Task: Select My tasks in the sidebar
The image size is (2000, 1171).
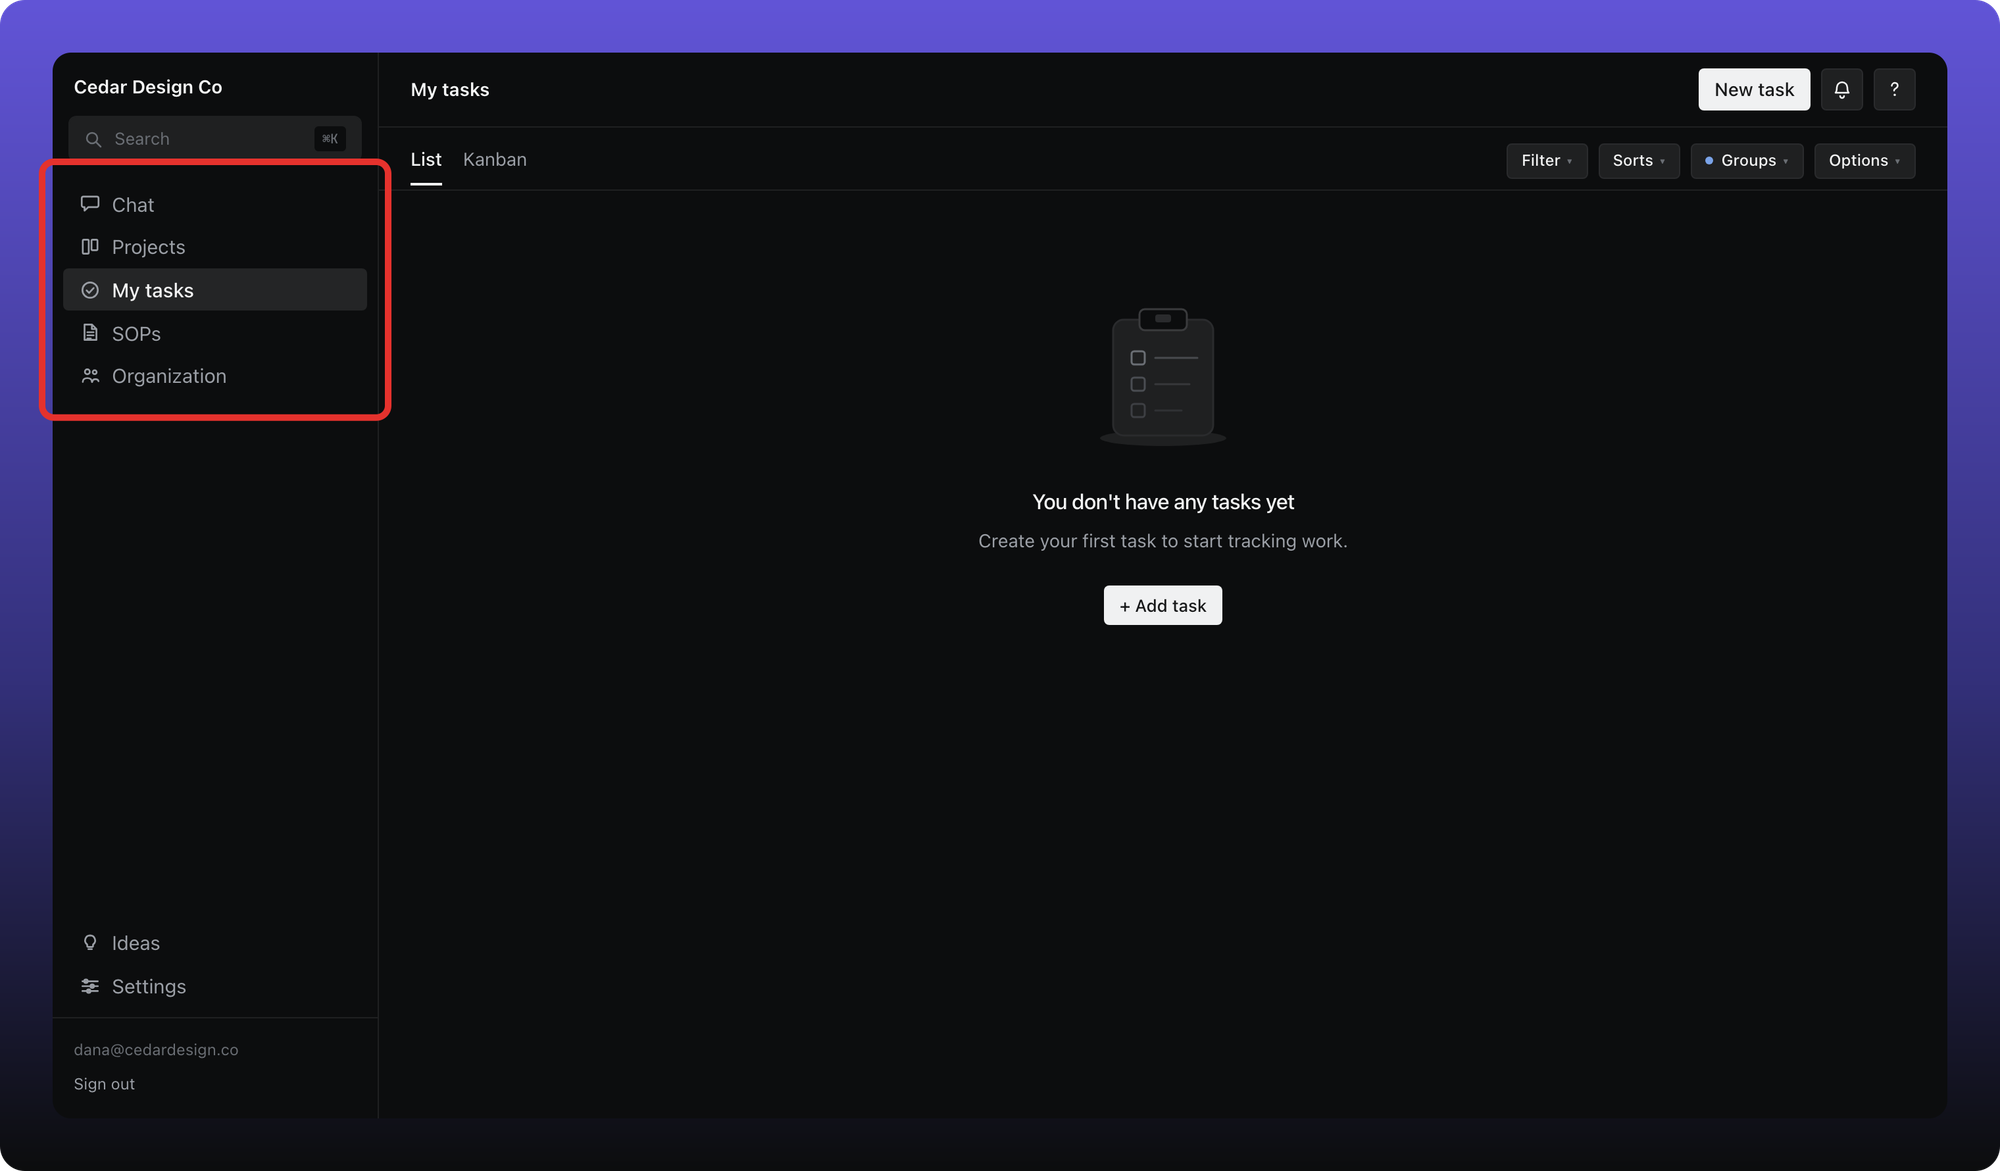Action: pos(215,290)
